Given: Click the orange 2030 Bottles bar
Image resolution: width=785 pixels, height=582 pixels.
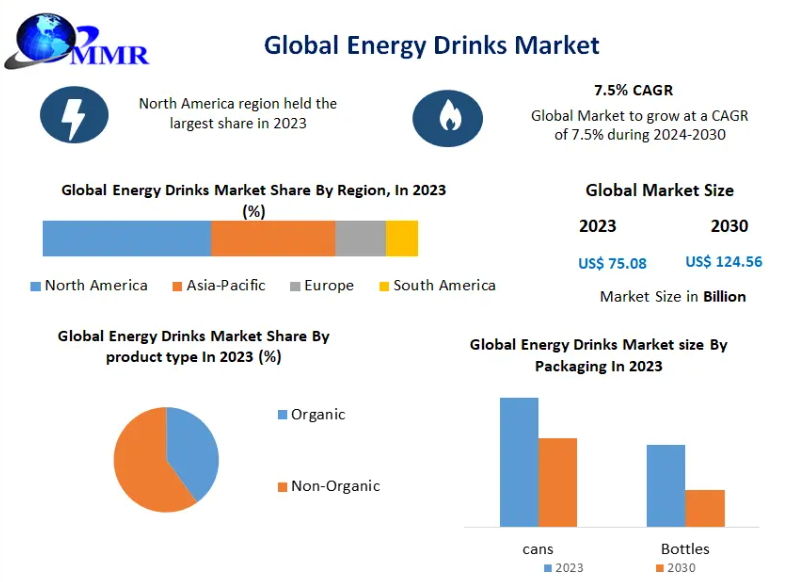Looking at the screenshot, I should click(x=704, y=507).
